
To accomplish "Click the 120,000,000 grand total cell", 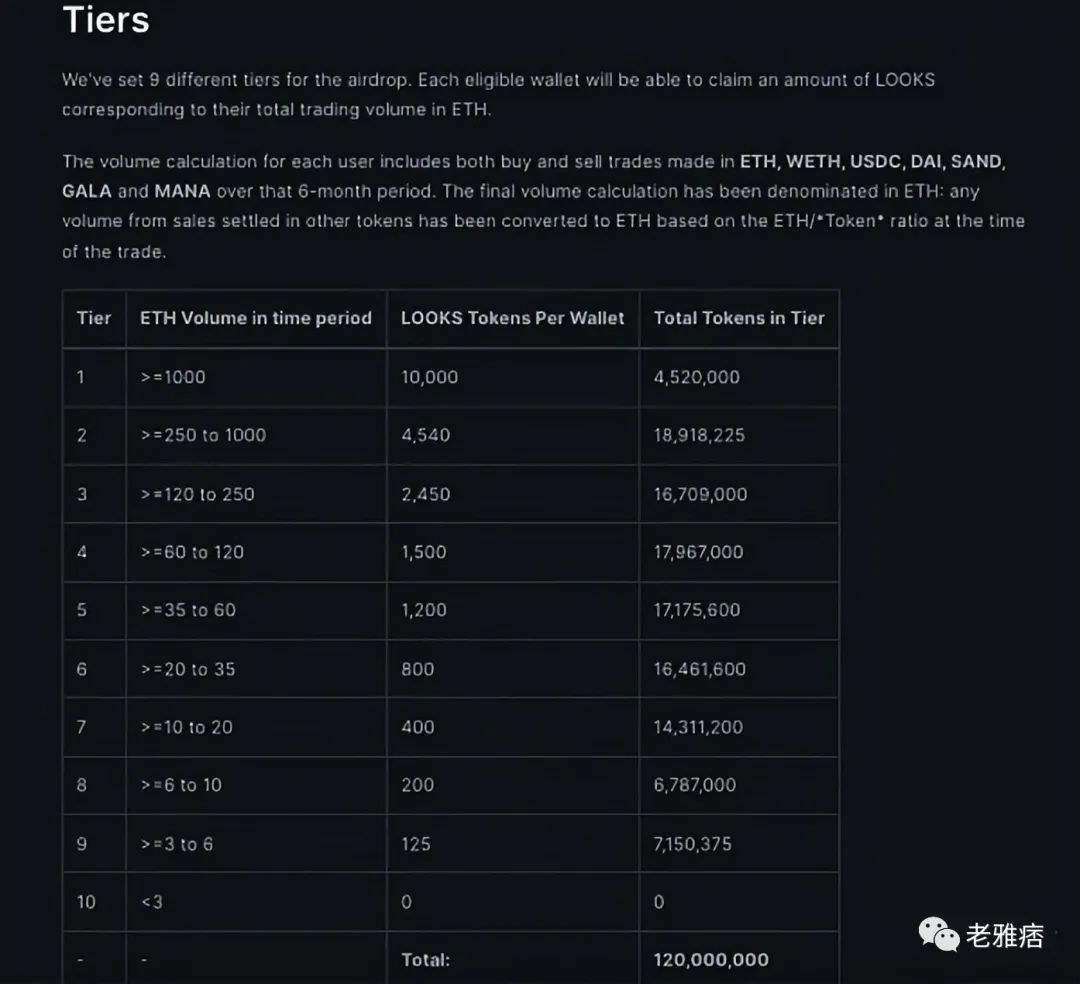I will click(739, 959).
